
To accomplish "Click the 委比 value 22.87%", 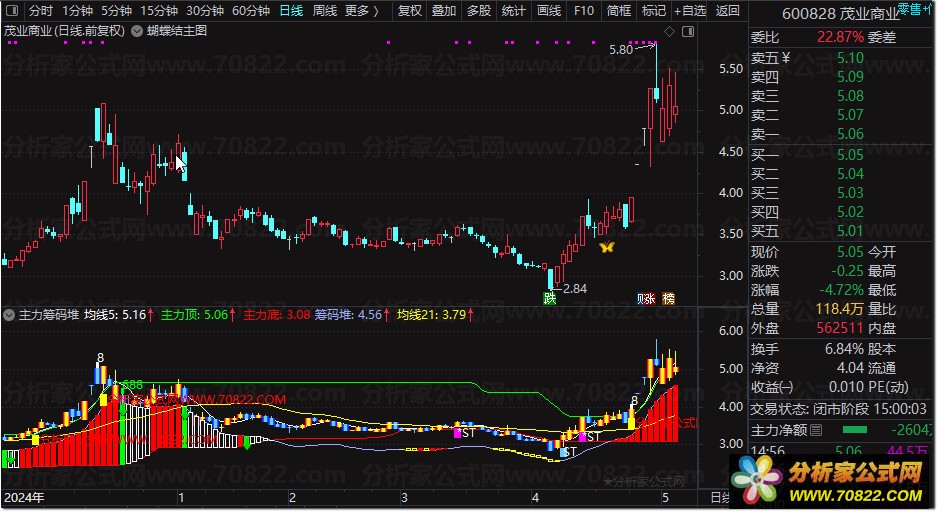I will [x=840, y=37].
